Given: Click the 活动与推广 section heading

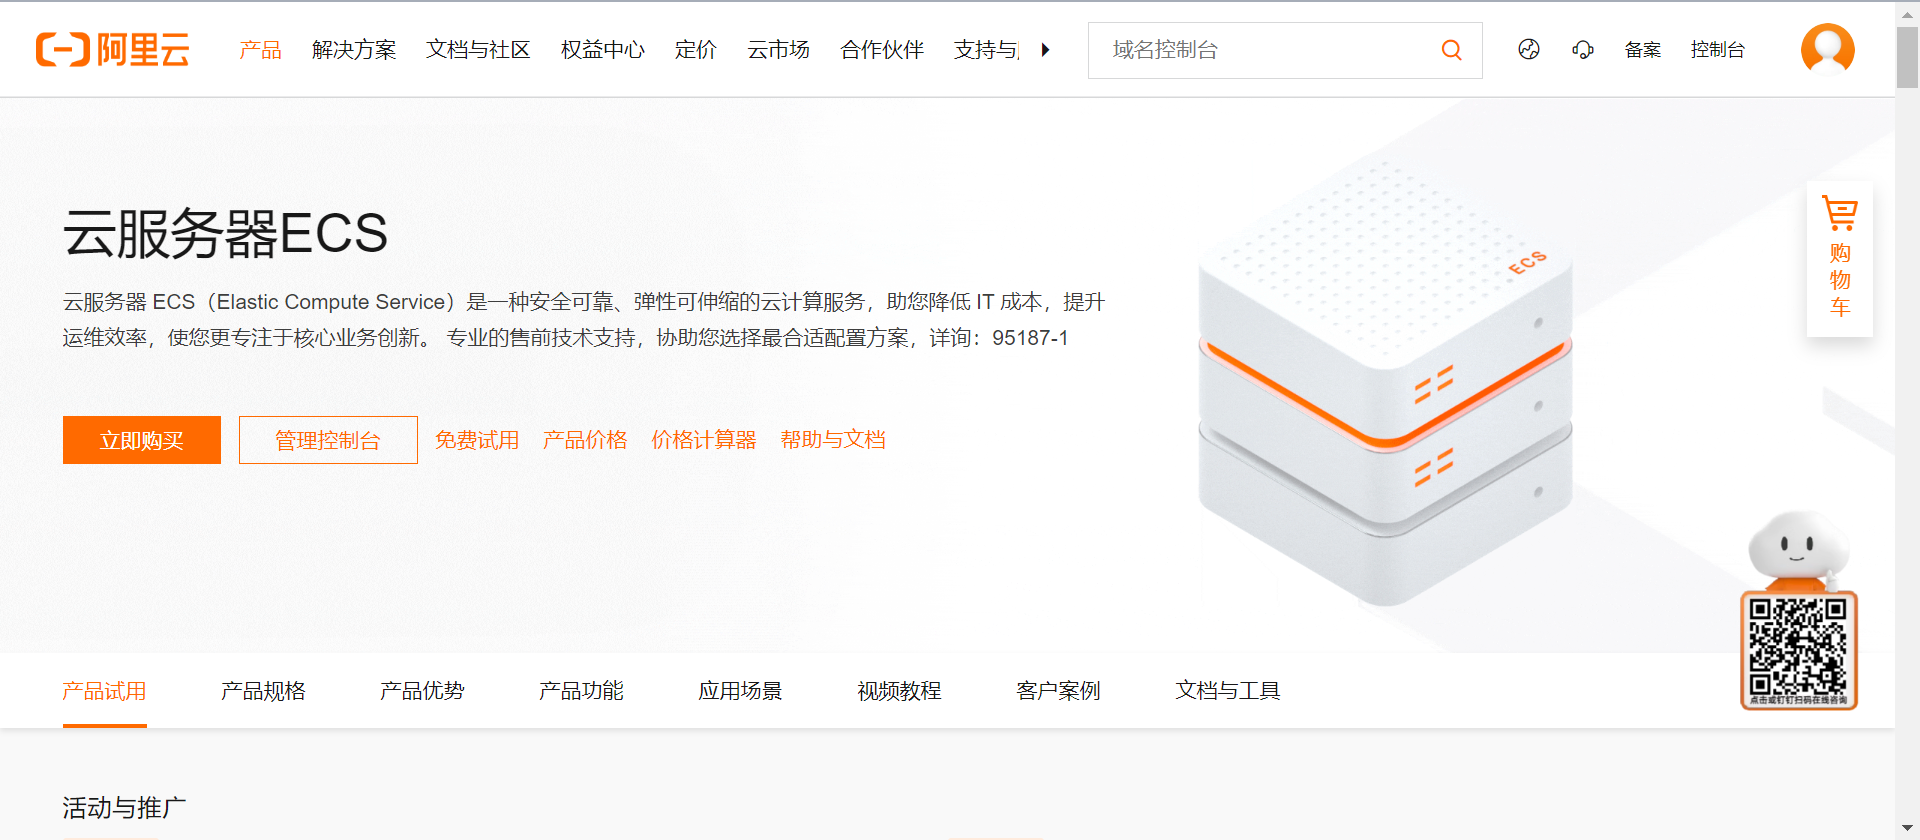Looking at the screenshot, I should point(124,808).
